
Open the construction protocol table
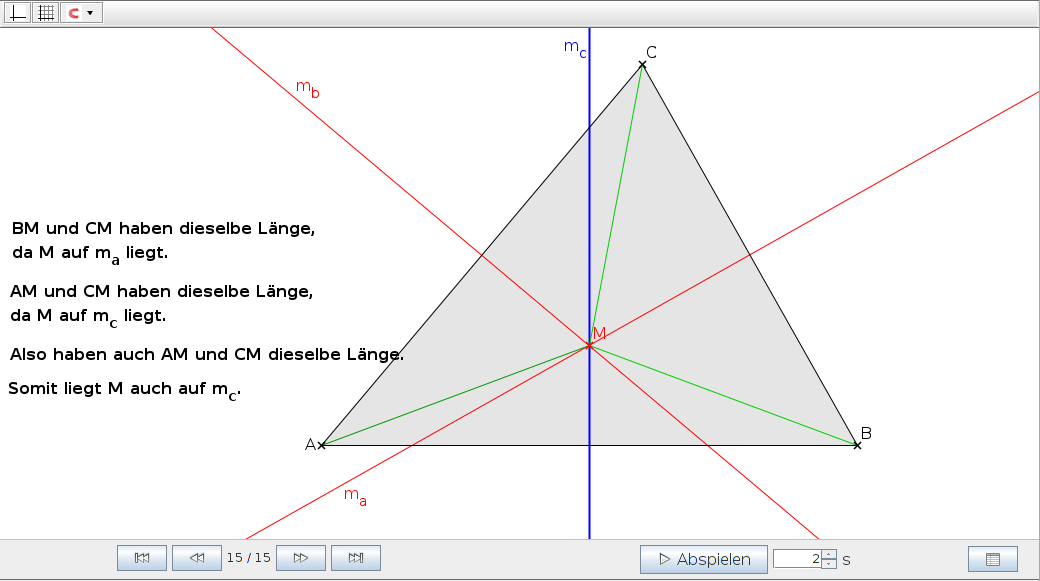pyautogui.click(x=994, y=558)
